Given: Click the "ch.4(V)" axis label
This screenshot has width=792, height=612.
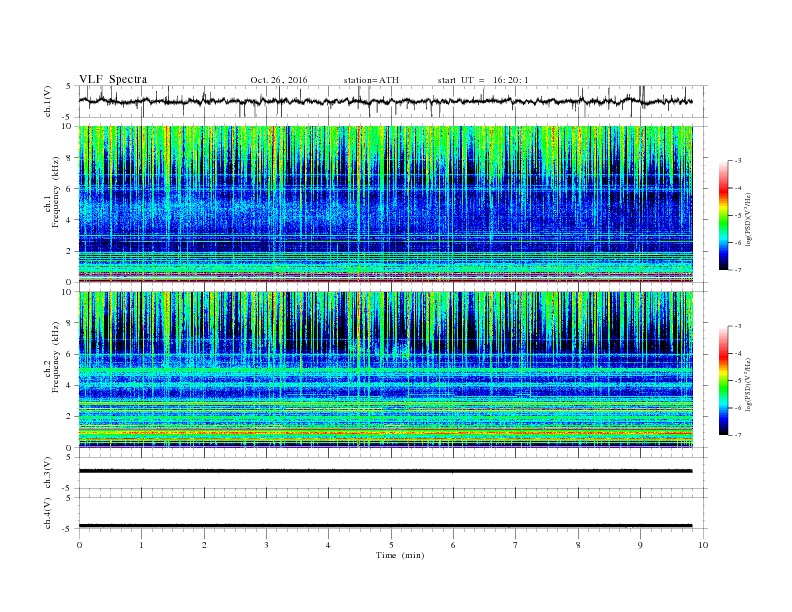Looking at the screenshot, I should click(48, 513).
